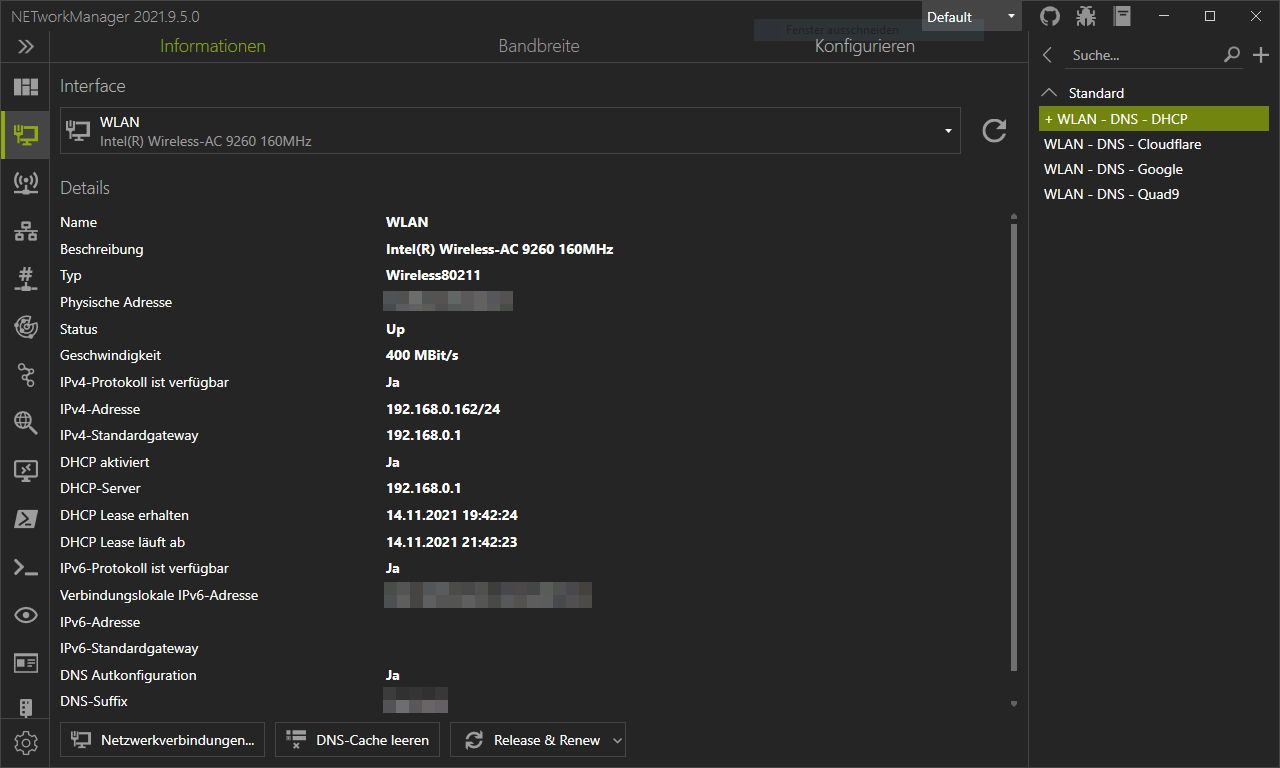1280x768 pixels.
Task: Open the PowerShell tool icon
Action: pyautogui.click(x=25, y=519)
